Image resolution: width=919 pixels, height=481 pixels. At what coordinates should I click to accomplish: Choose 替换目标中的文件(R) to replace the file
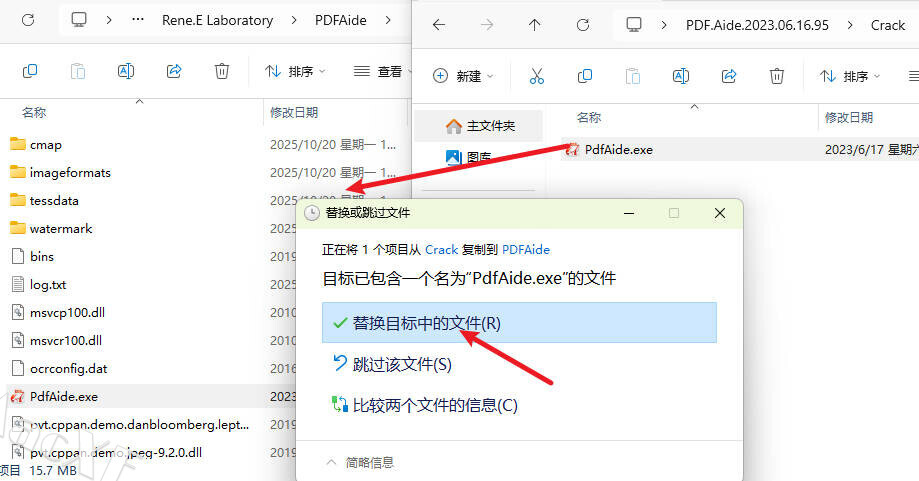tap(426, 323)
